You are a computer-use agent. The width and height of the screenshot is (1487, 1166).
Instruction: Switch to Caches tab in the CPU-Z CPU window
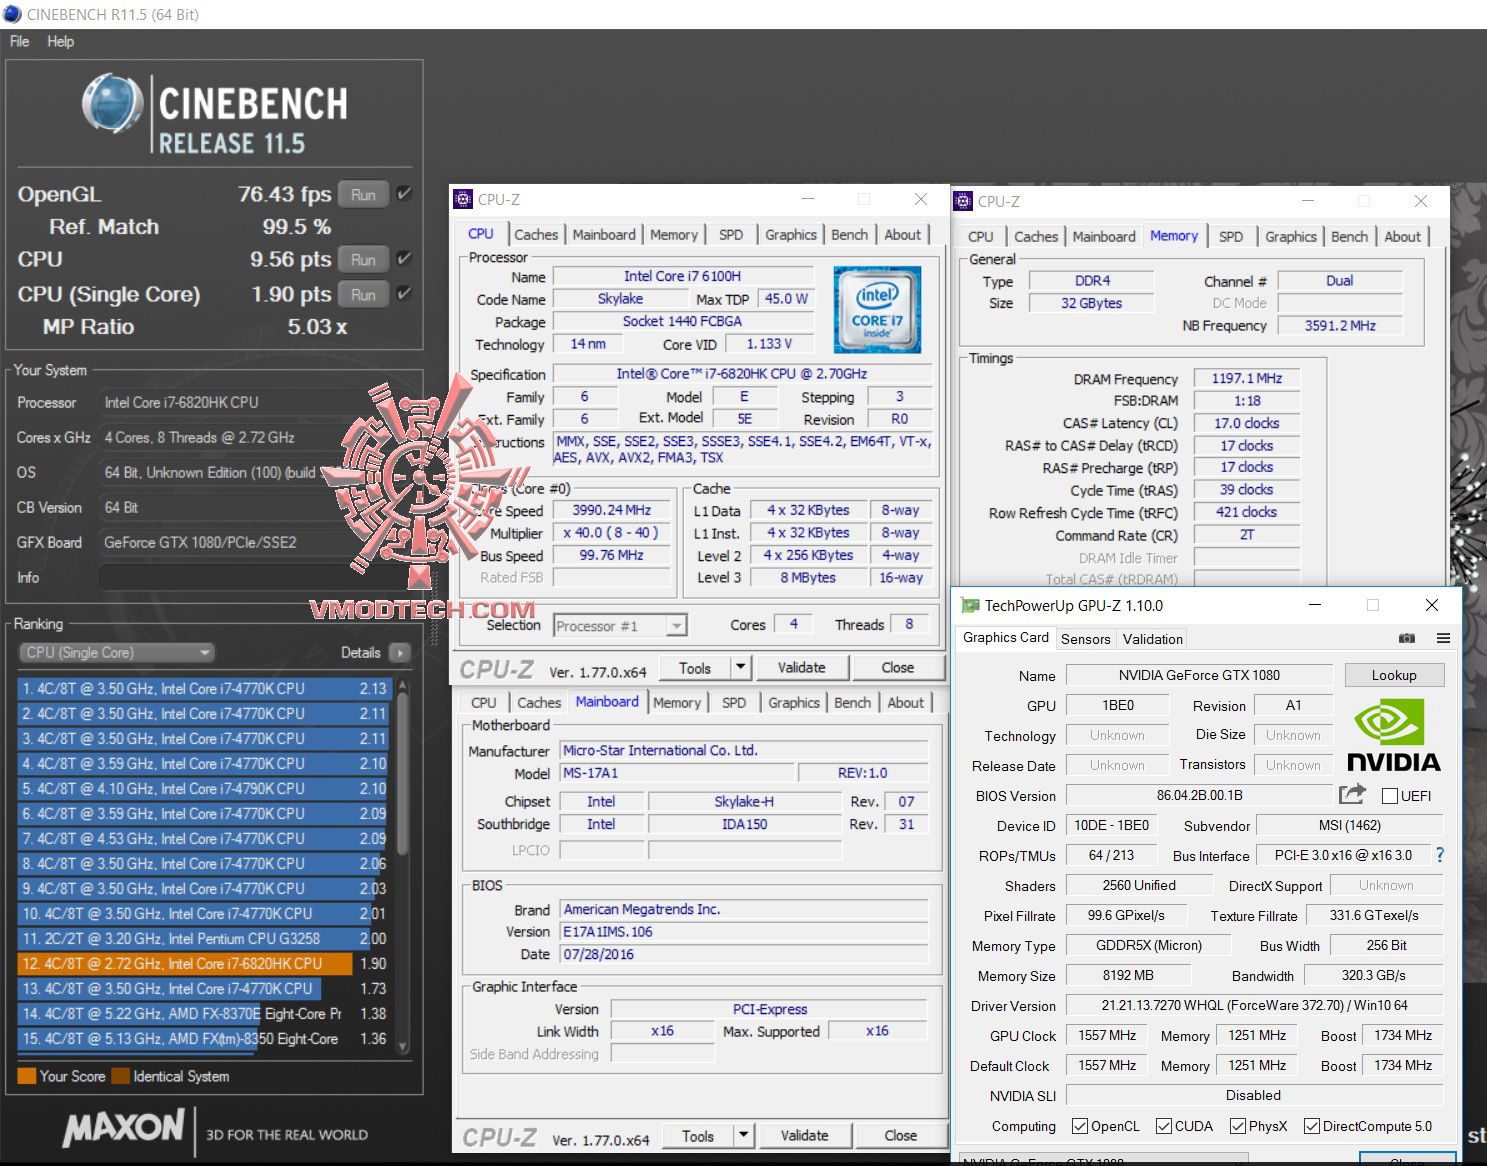[536, 234]
